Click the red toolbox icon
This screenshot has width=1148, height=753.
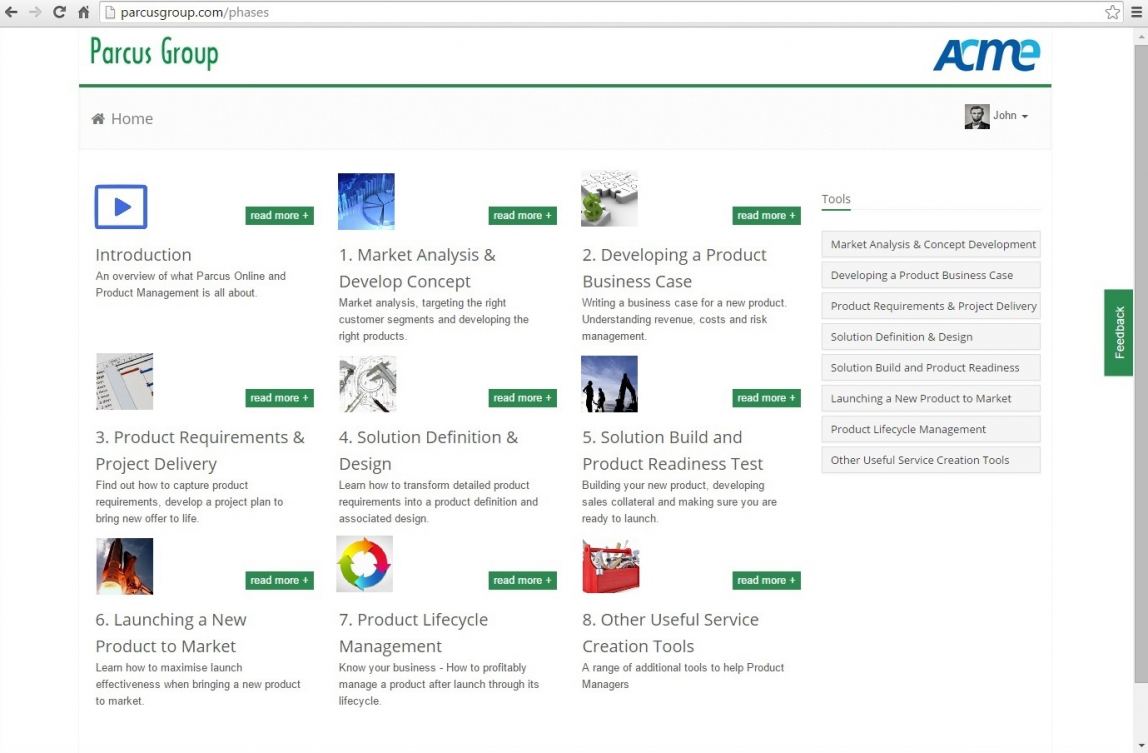[x=610, y=566]
